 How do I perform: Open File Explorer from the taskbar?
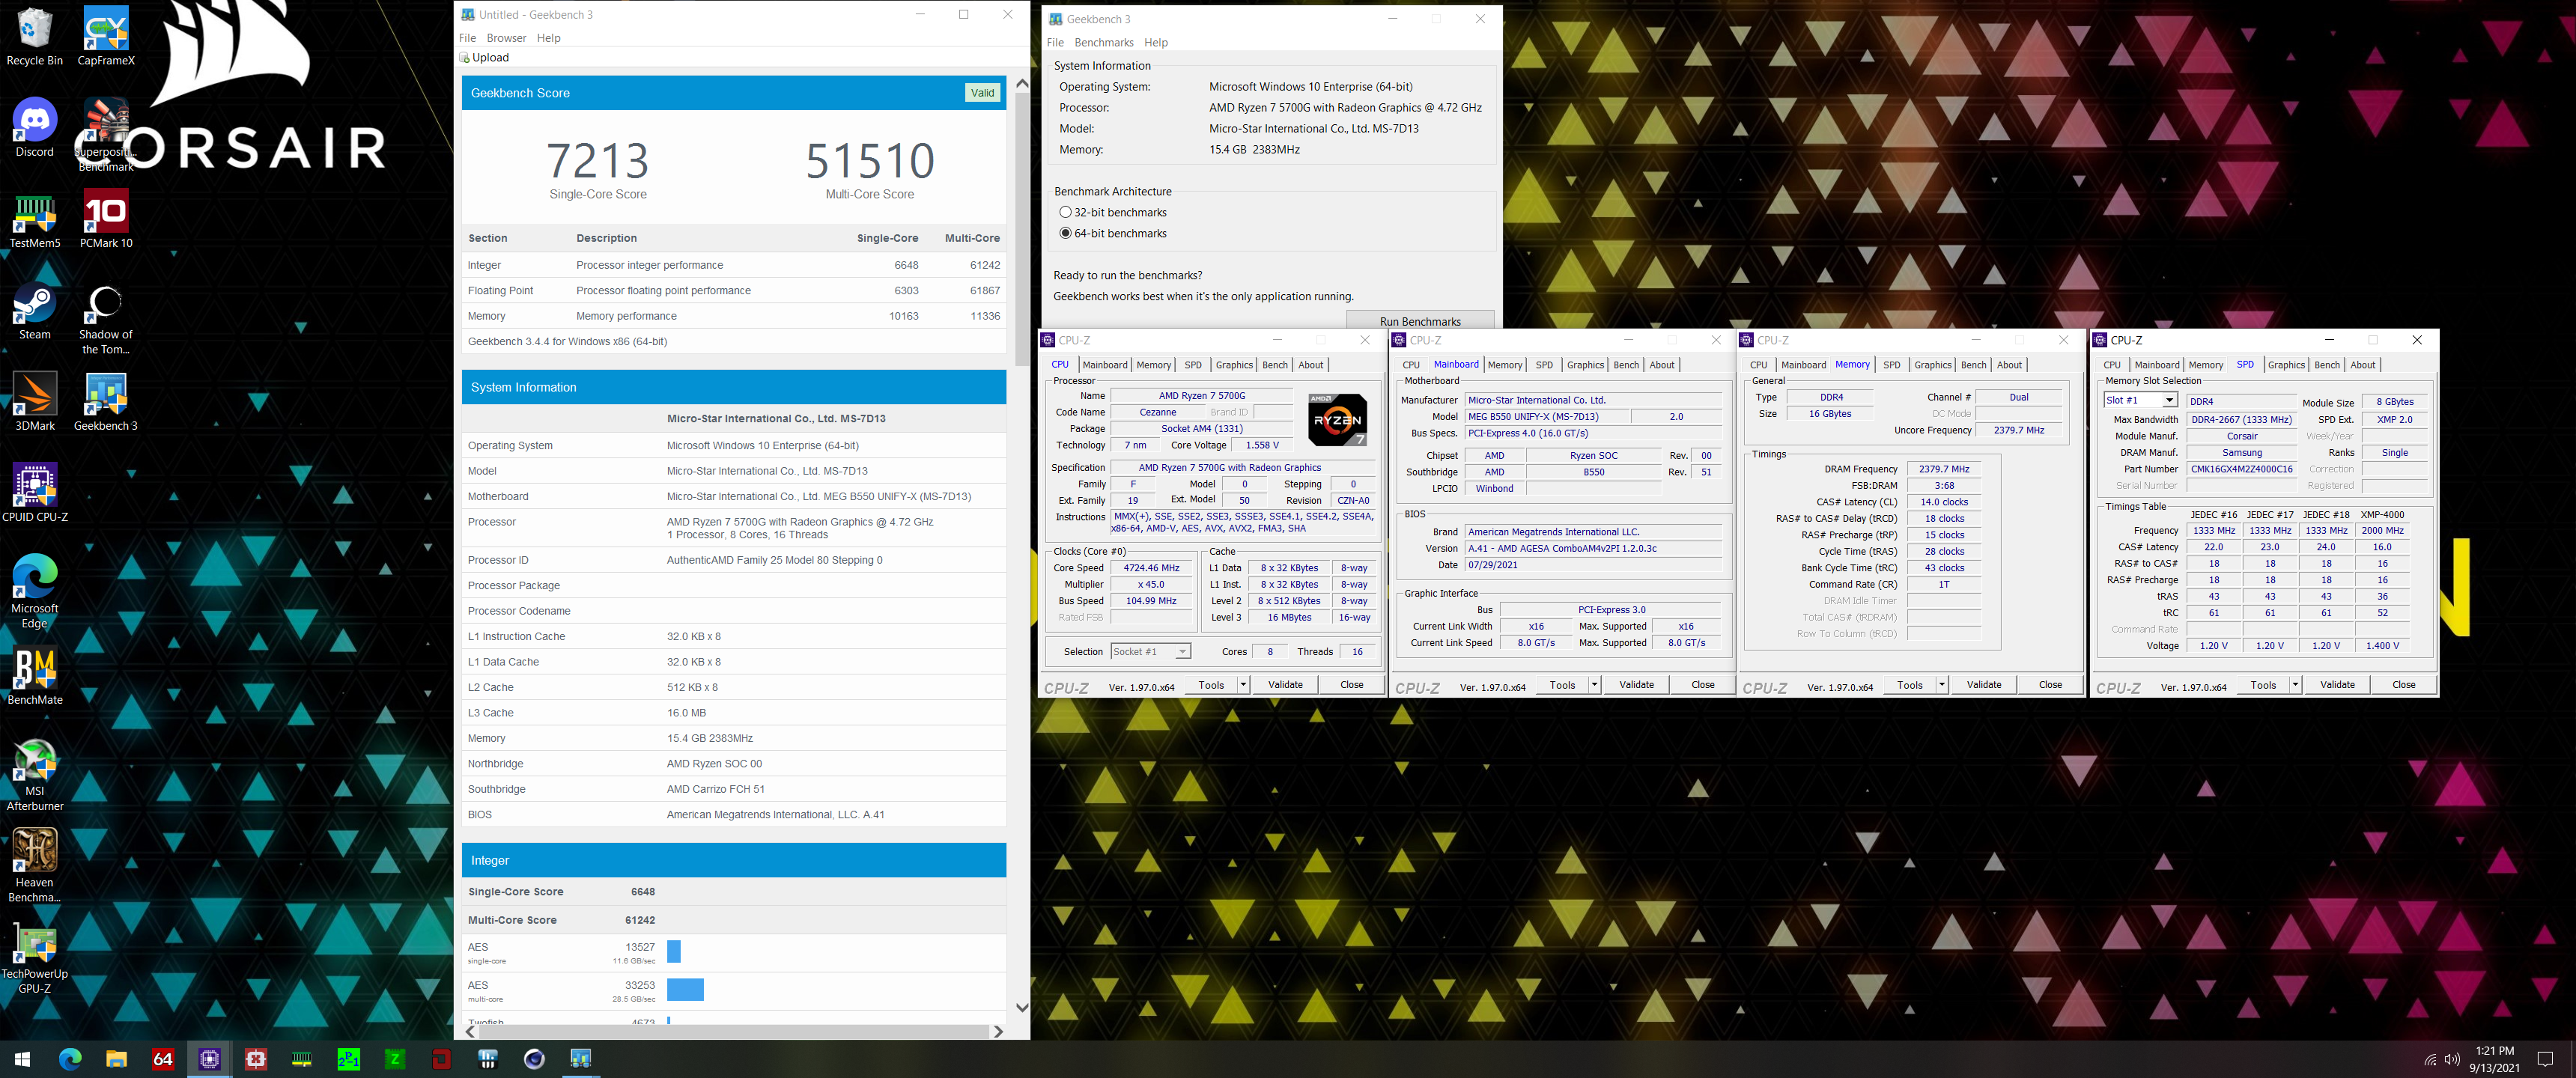click(116, 1059)
